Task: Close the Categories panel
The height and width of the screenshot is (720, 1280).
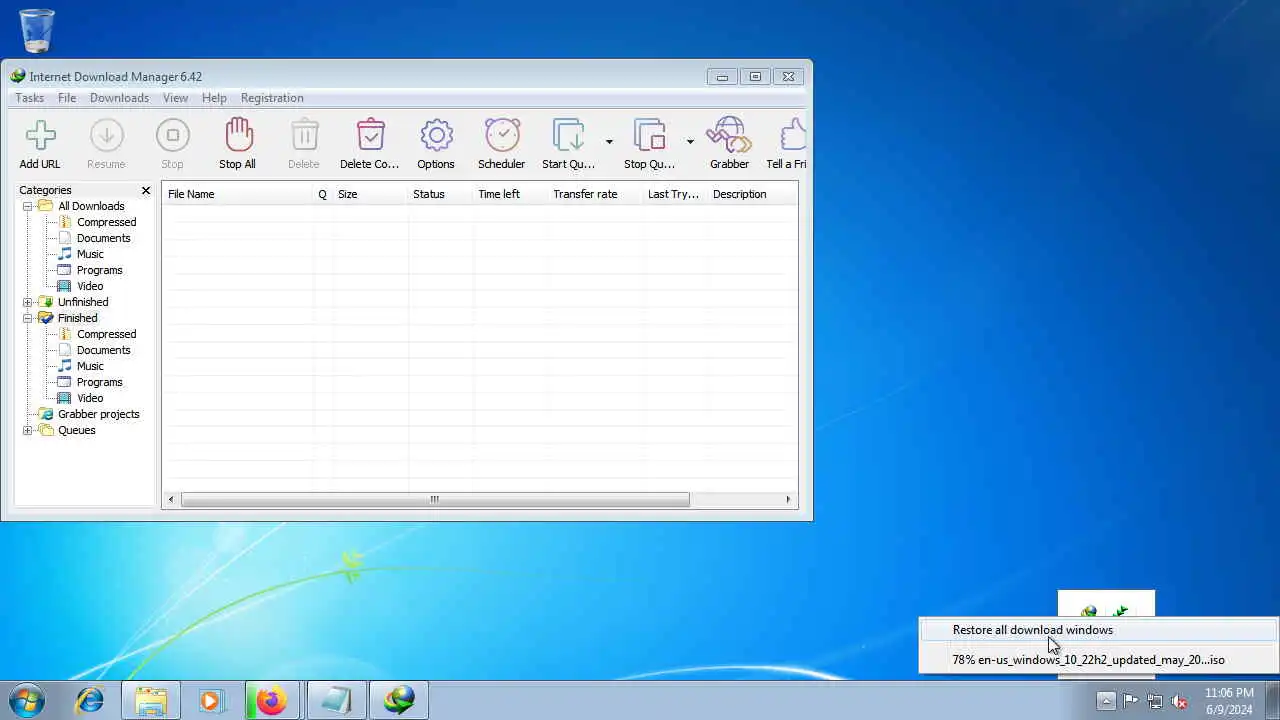Action: click(x=146, y=190)
